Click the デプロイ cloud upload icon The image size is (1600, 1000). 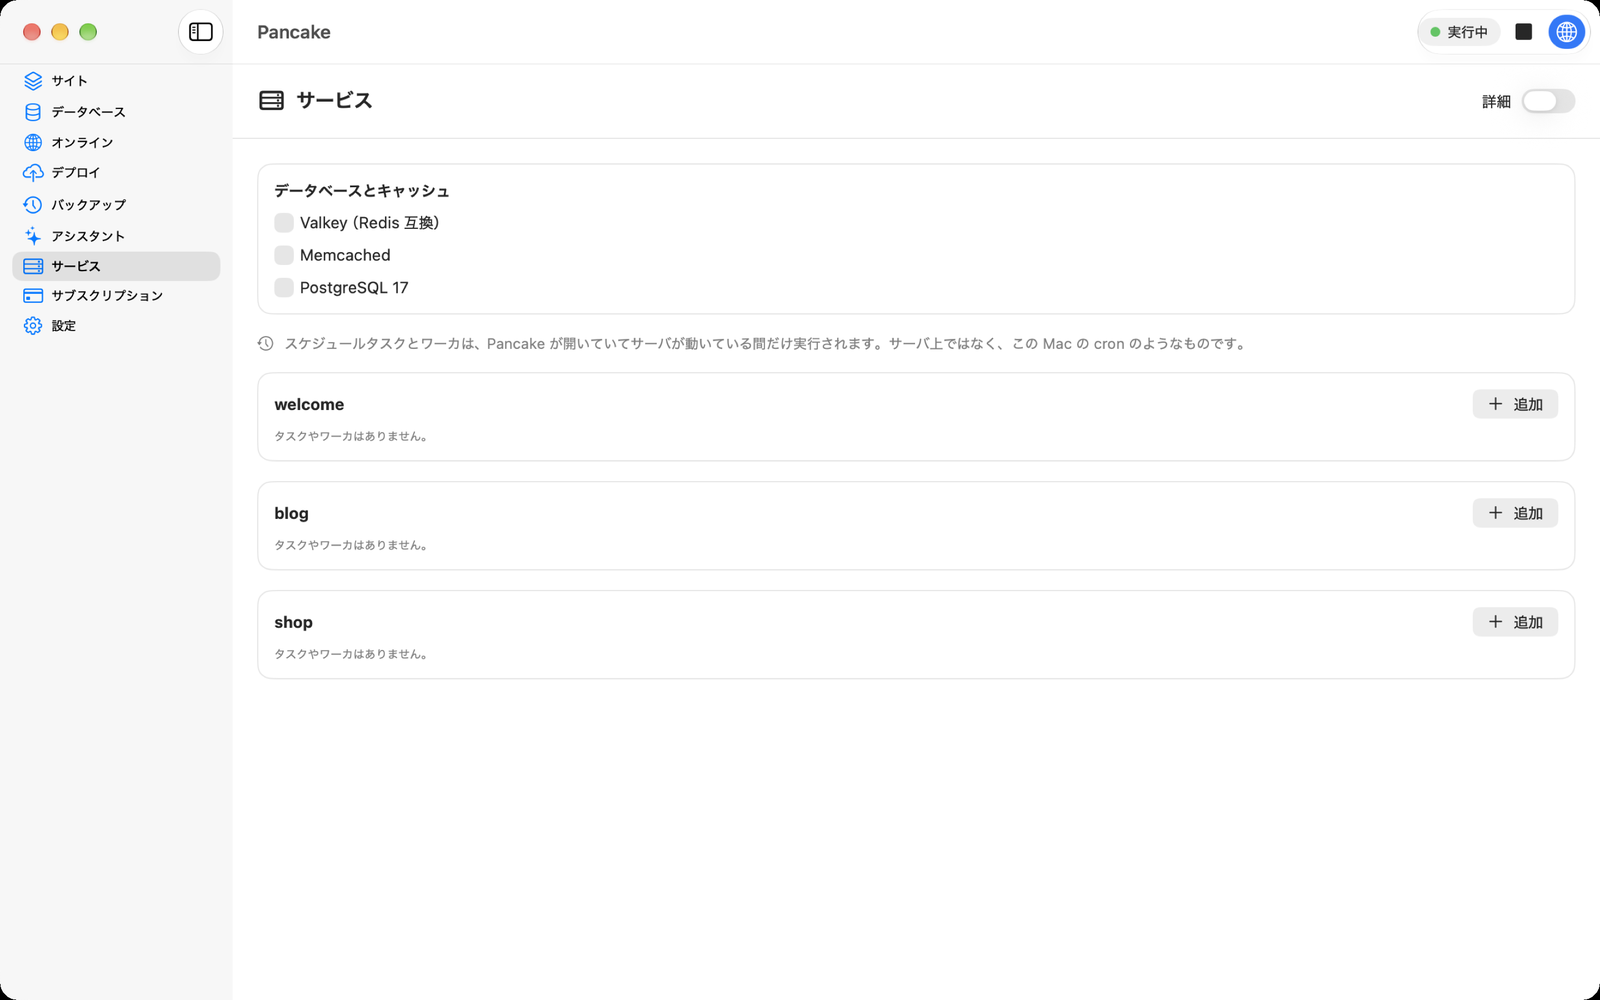coord(33,173)
